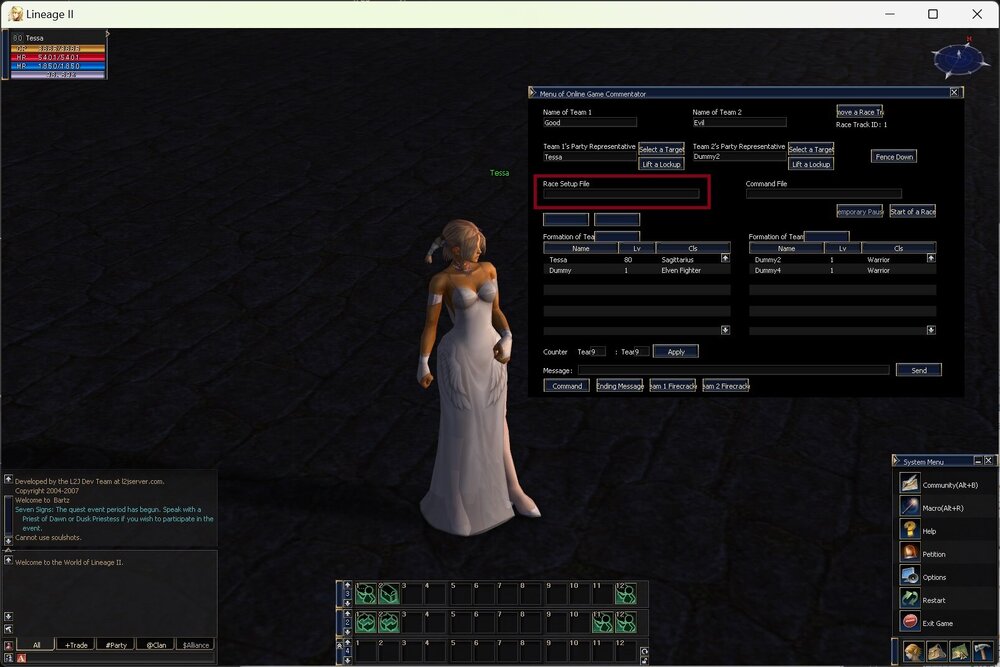
Task: Click the green Restart arrows icon
Action: point(909,600)
